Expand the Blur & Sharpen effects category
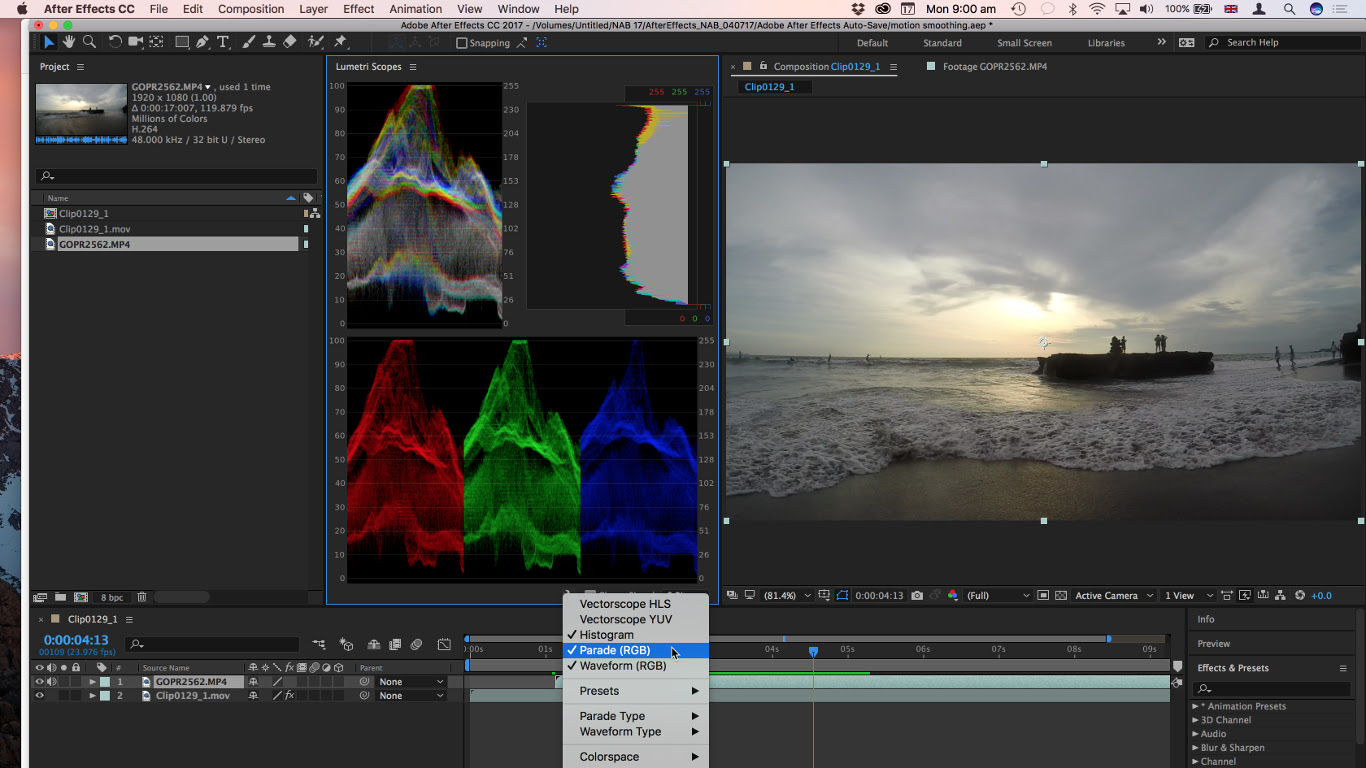Screen dimensions: 1366x768 tap(1195, 748)
